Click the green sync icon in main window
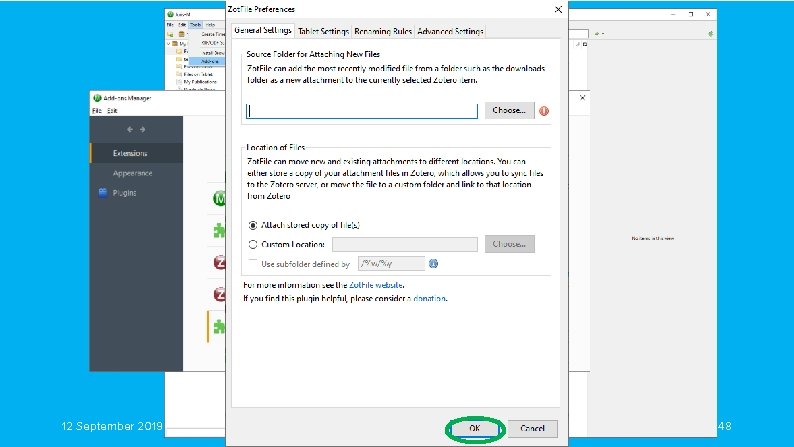Viewport: 794px width, 447px height. [710, 34]
